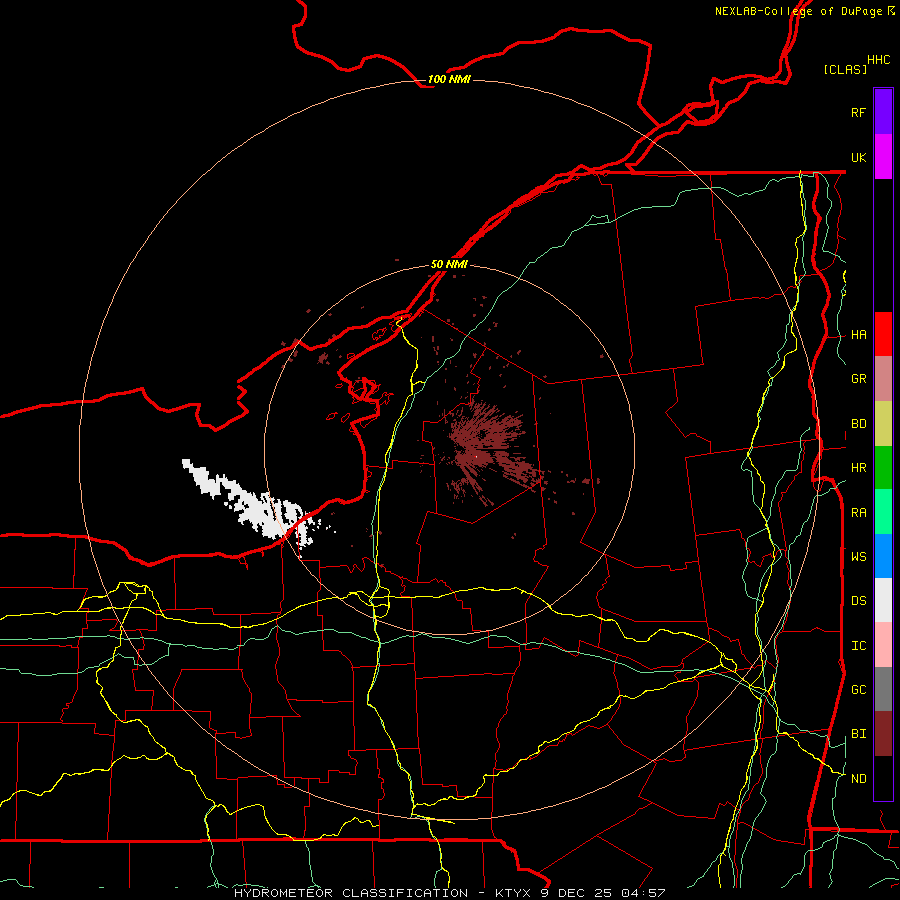Click the RA legend label
Image resolution: width=900 pixels, height=900 pixels.
click(858, 513)
